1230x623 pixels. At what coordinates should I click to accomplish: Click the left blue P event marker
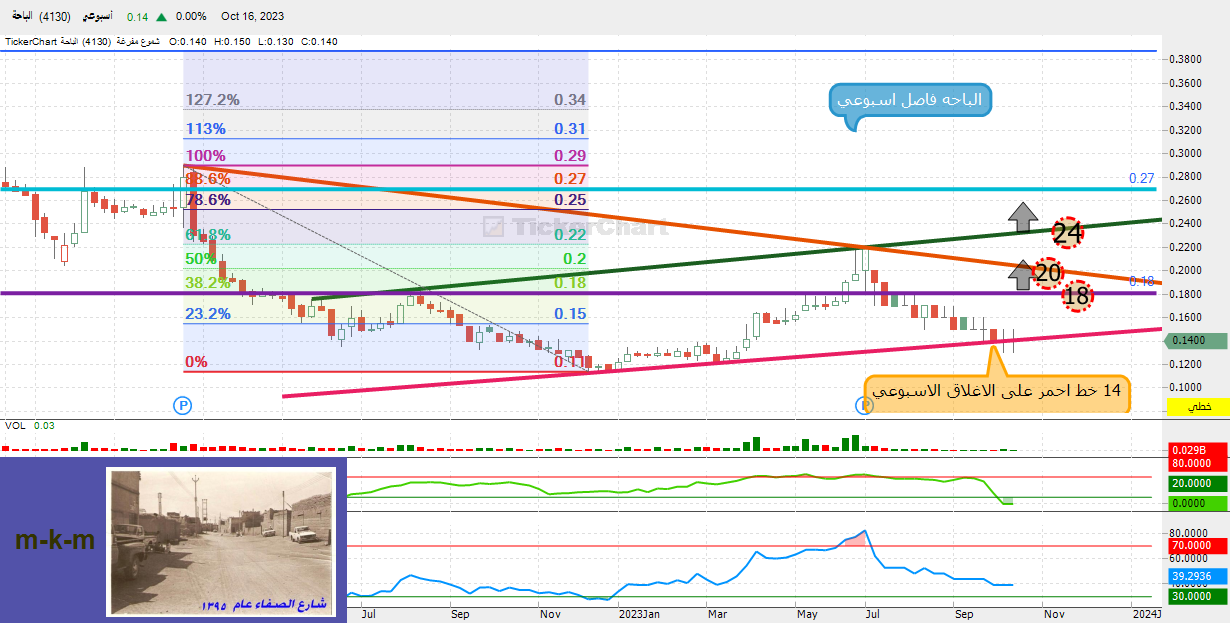[182, 405]
